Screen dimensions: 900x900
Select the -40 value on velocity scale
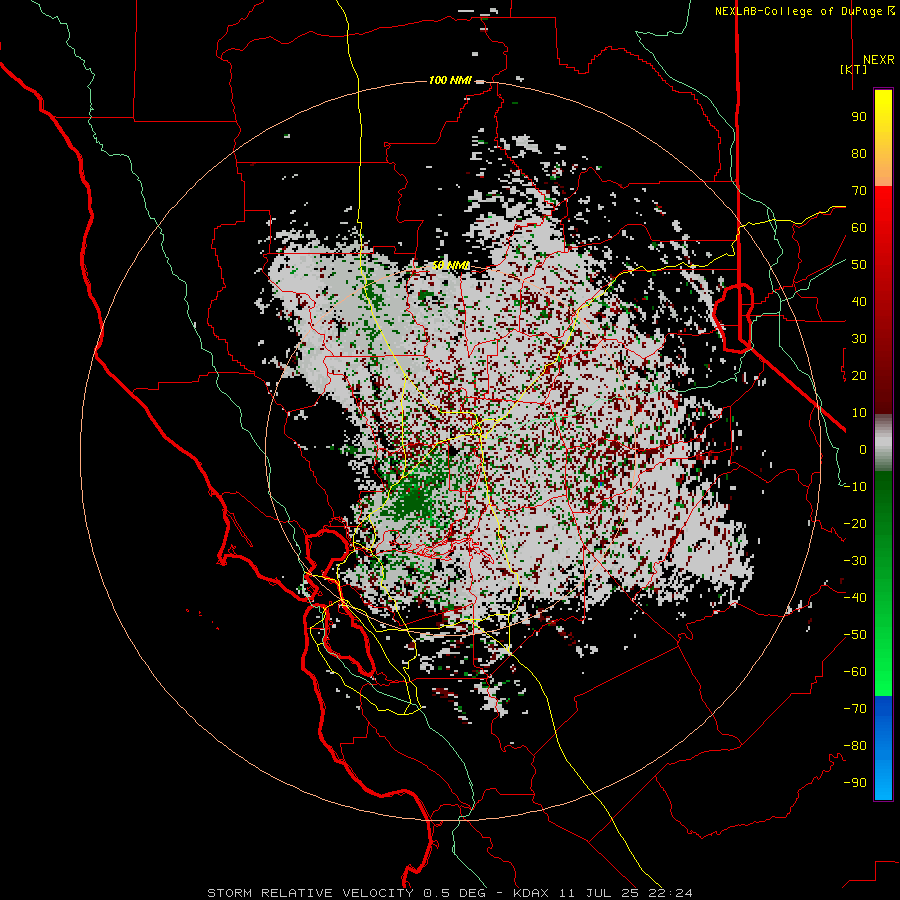(x=855, y=598)
